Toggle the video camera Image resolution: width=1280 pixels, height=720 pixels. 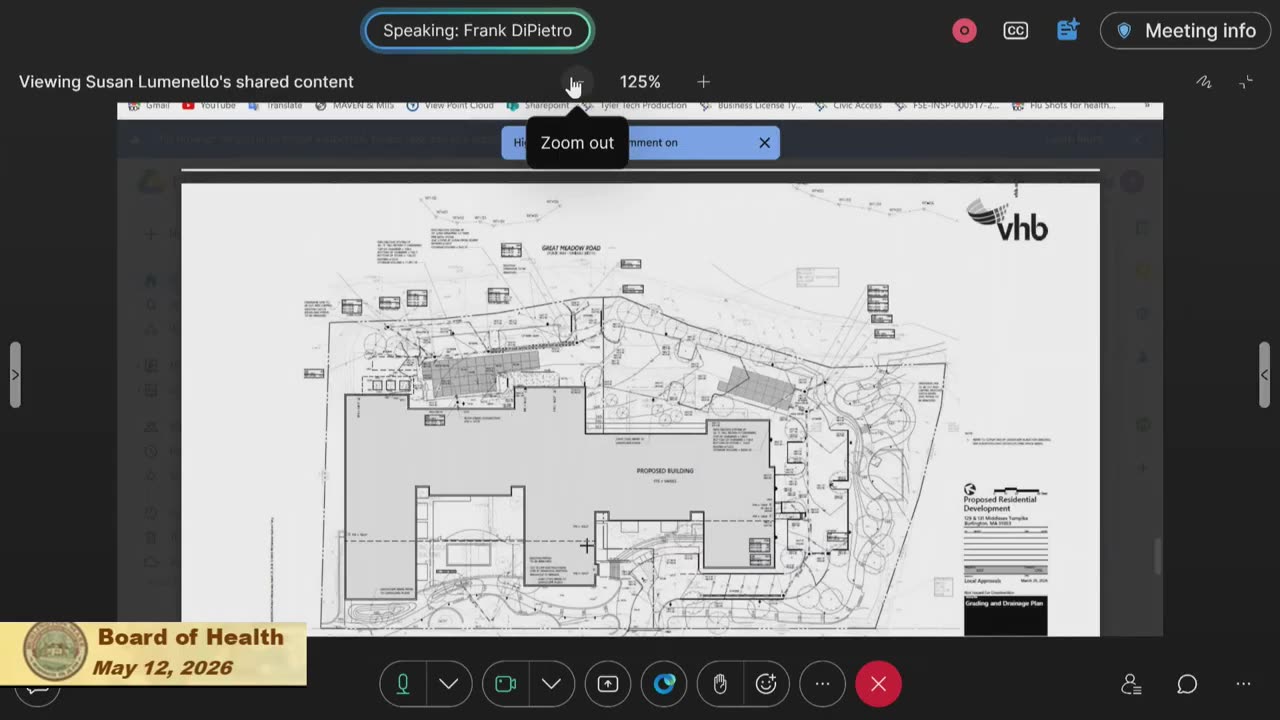506,684
